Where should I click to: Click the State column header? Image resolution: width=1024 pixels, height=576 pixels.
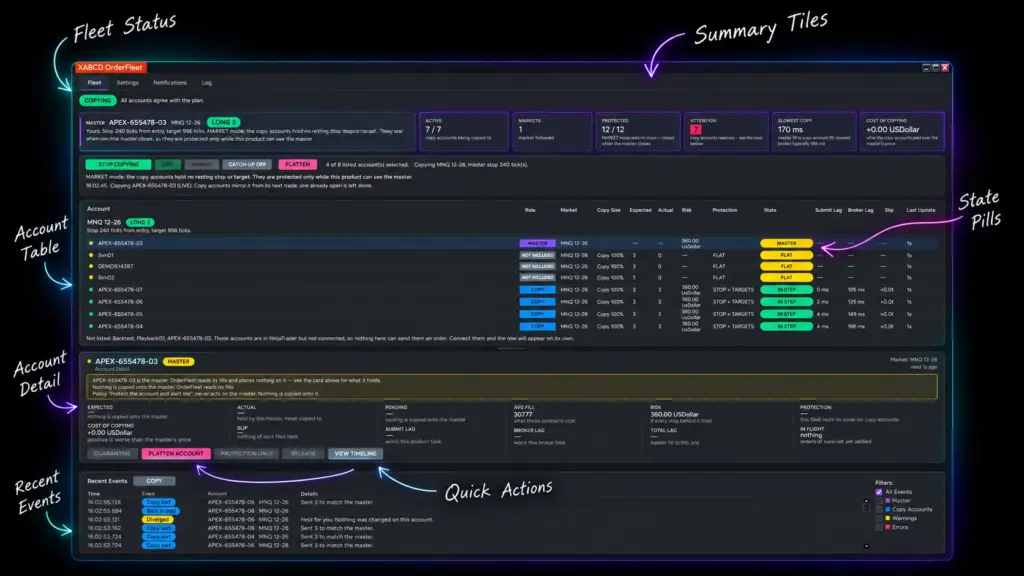pyautogui.click(x=770, y=210)
